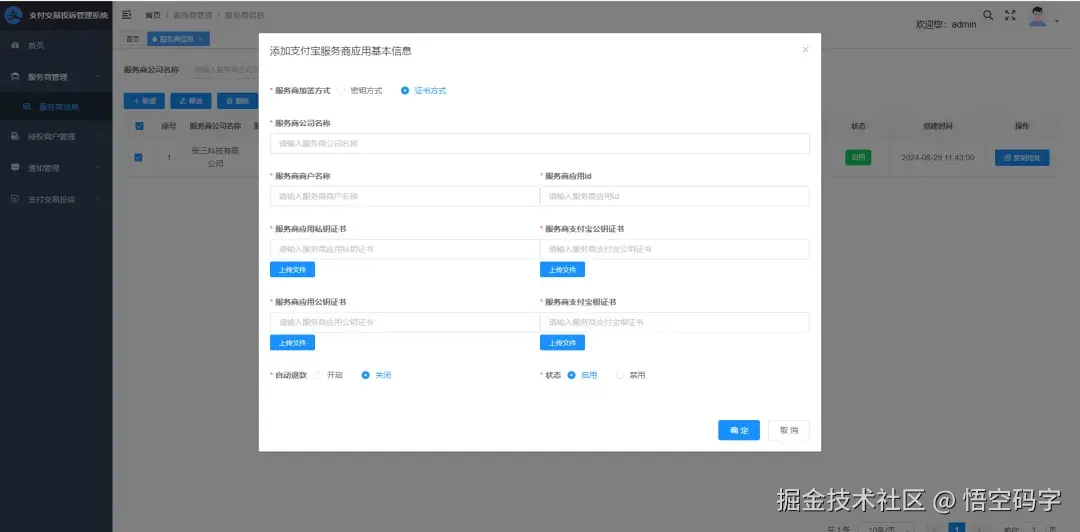Screen dimensions: 1080x532
Task: Collapse 服务商管理 sidebar menu
Action: pos(56,76)
